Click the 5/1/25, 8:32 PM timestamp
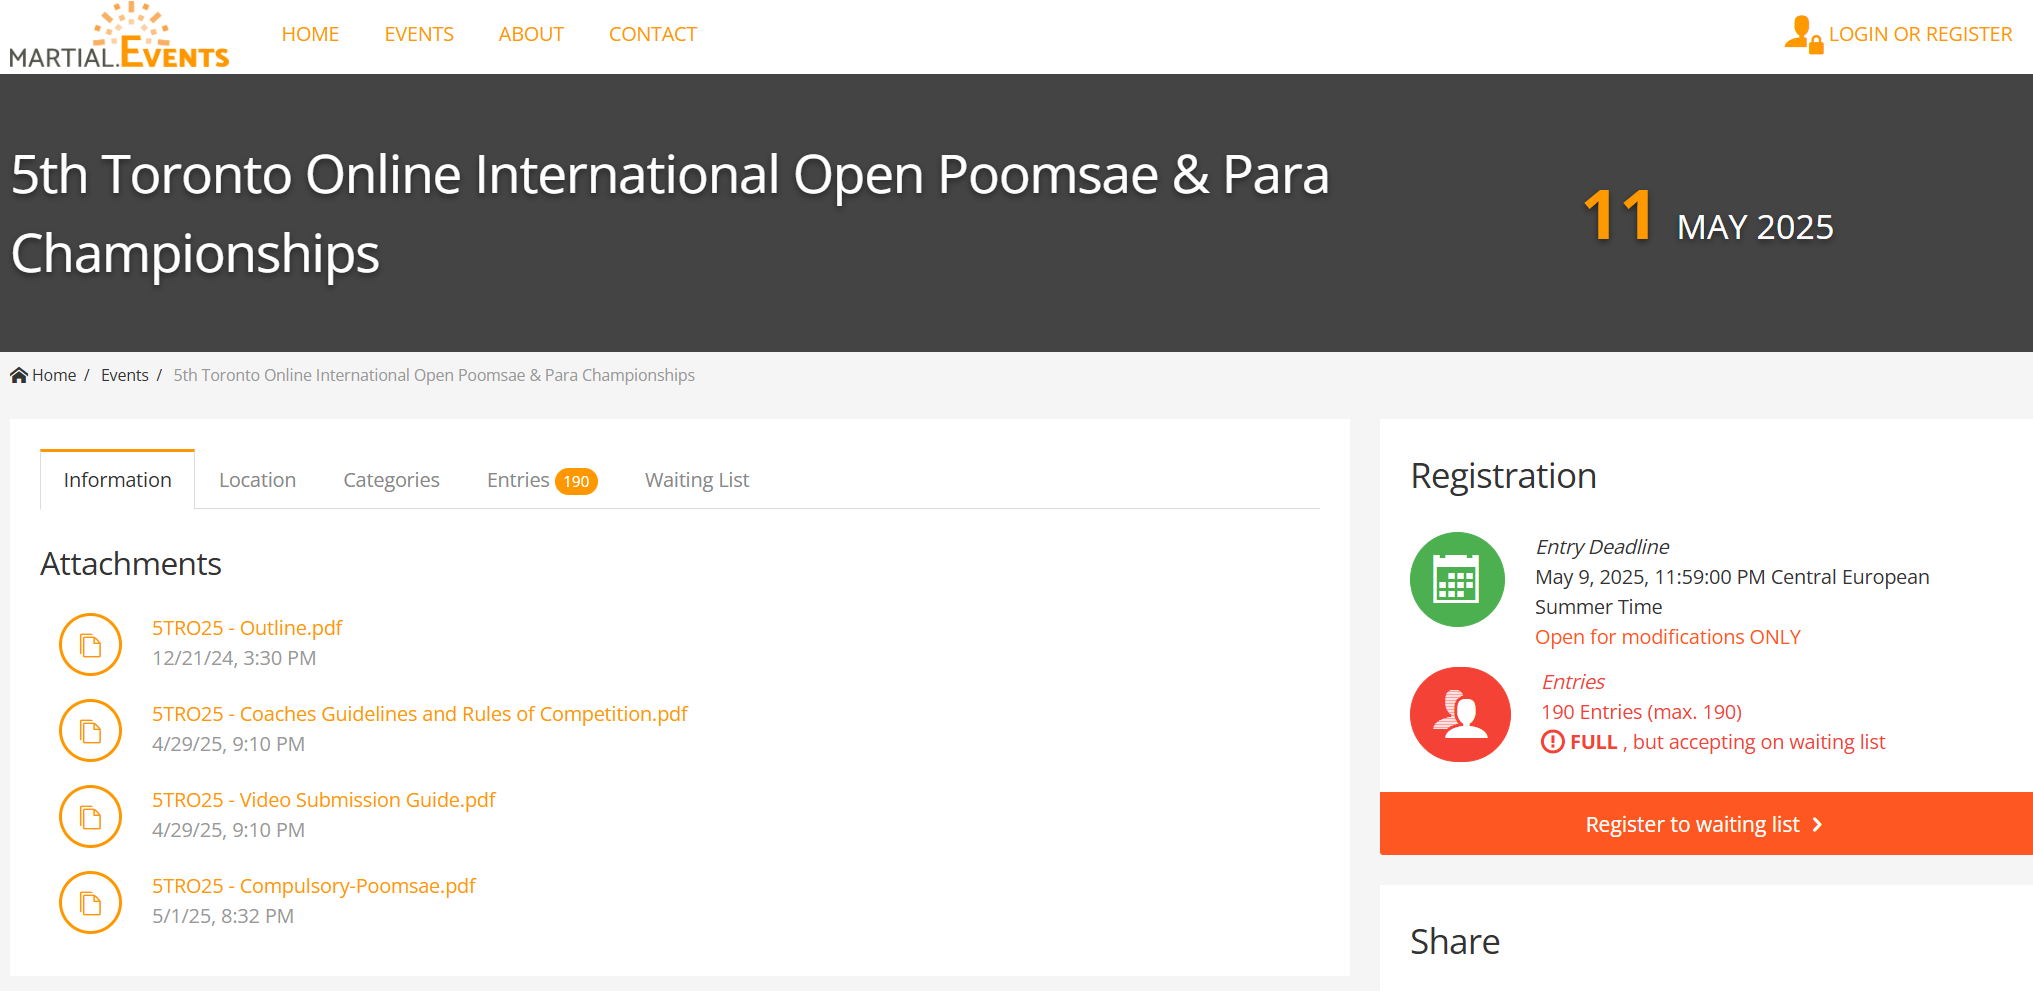Viewport: 2033px width, 991px height. [x=223, y=916]
